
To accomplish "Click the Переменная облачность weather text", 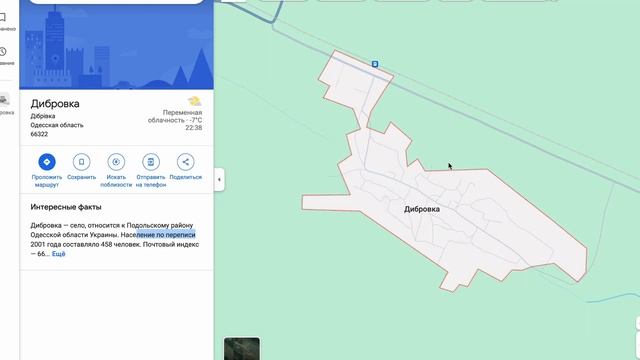I will click(175, 116).
